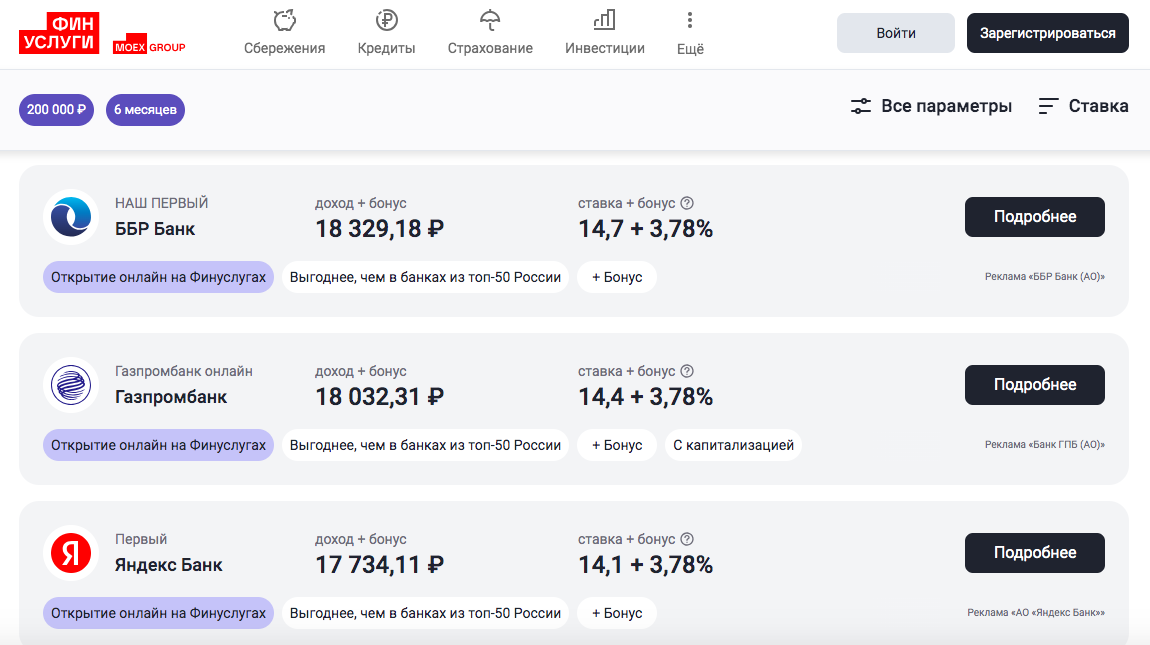Click Подробнее for Яндекс Банк

(x=1034, y=553)
